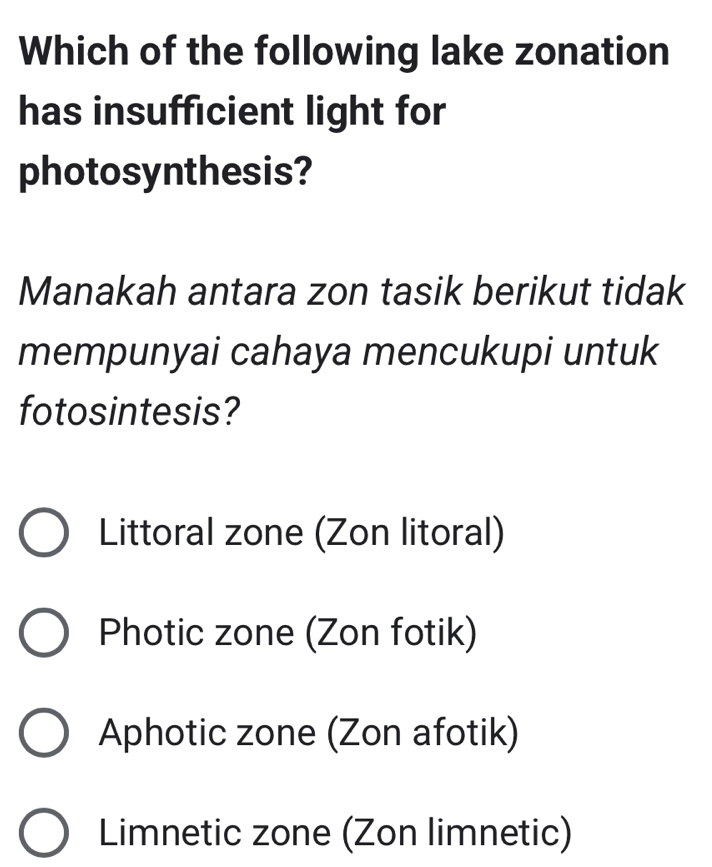Click the second answer option row

point(250,632)
